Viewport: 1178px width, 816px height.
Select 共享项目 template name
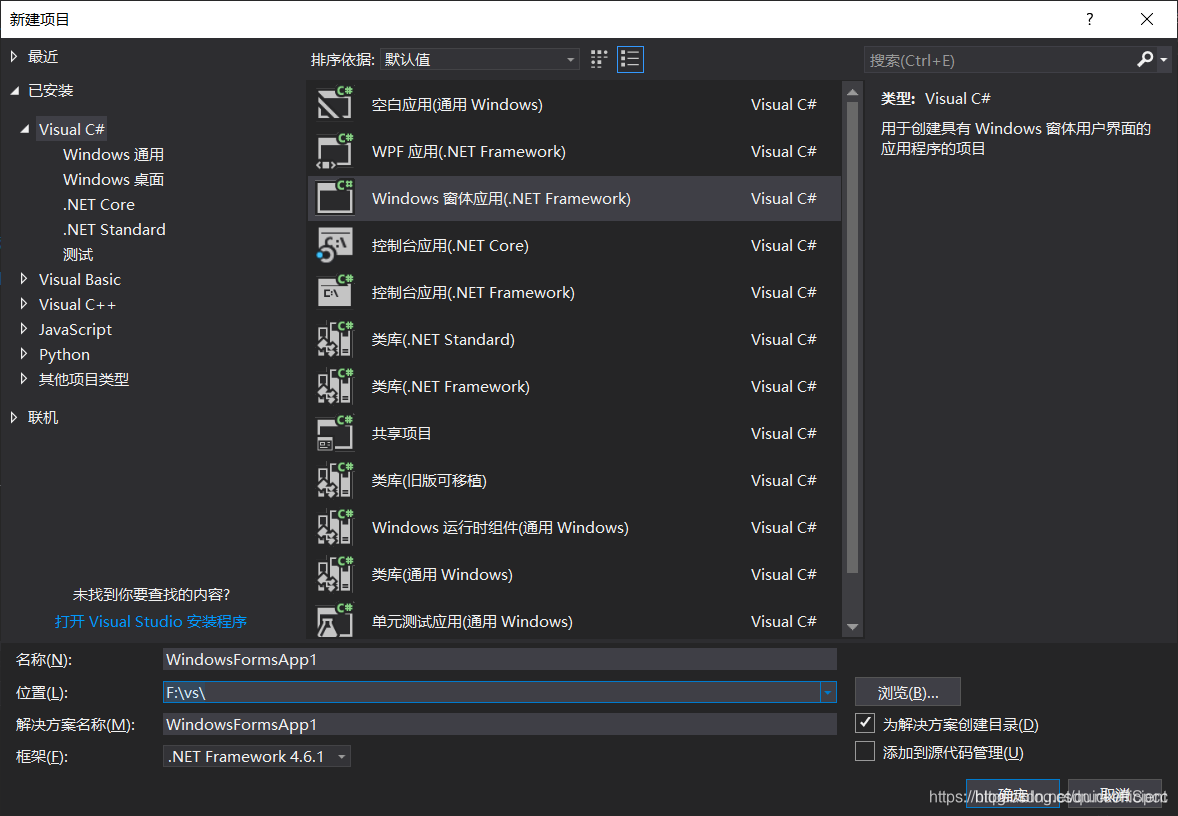tap(401, 434)
